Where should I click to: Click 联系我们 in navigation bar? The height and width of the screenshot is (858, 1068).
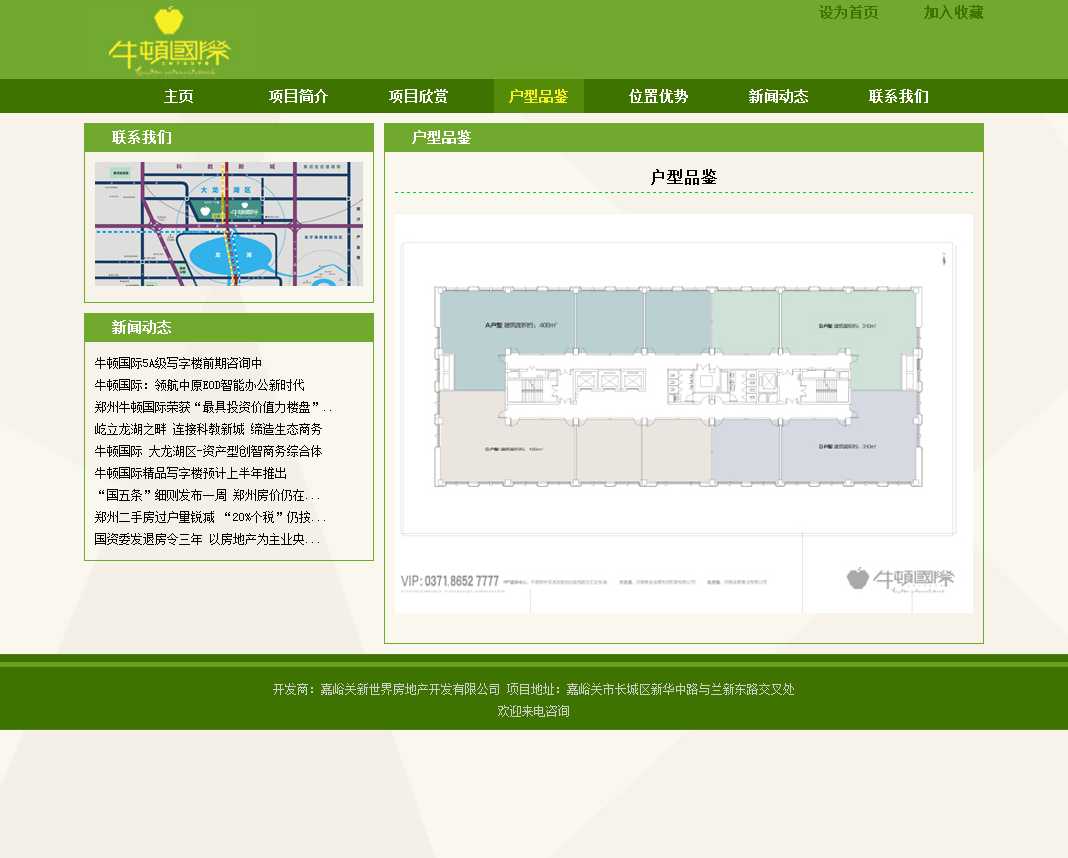point(899,96)
